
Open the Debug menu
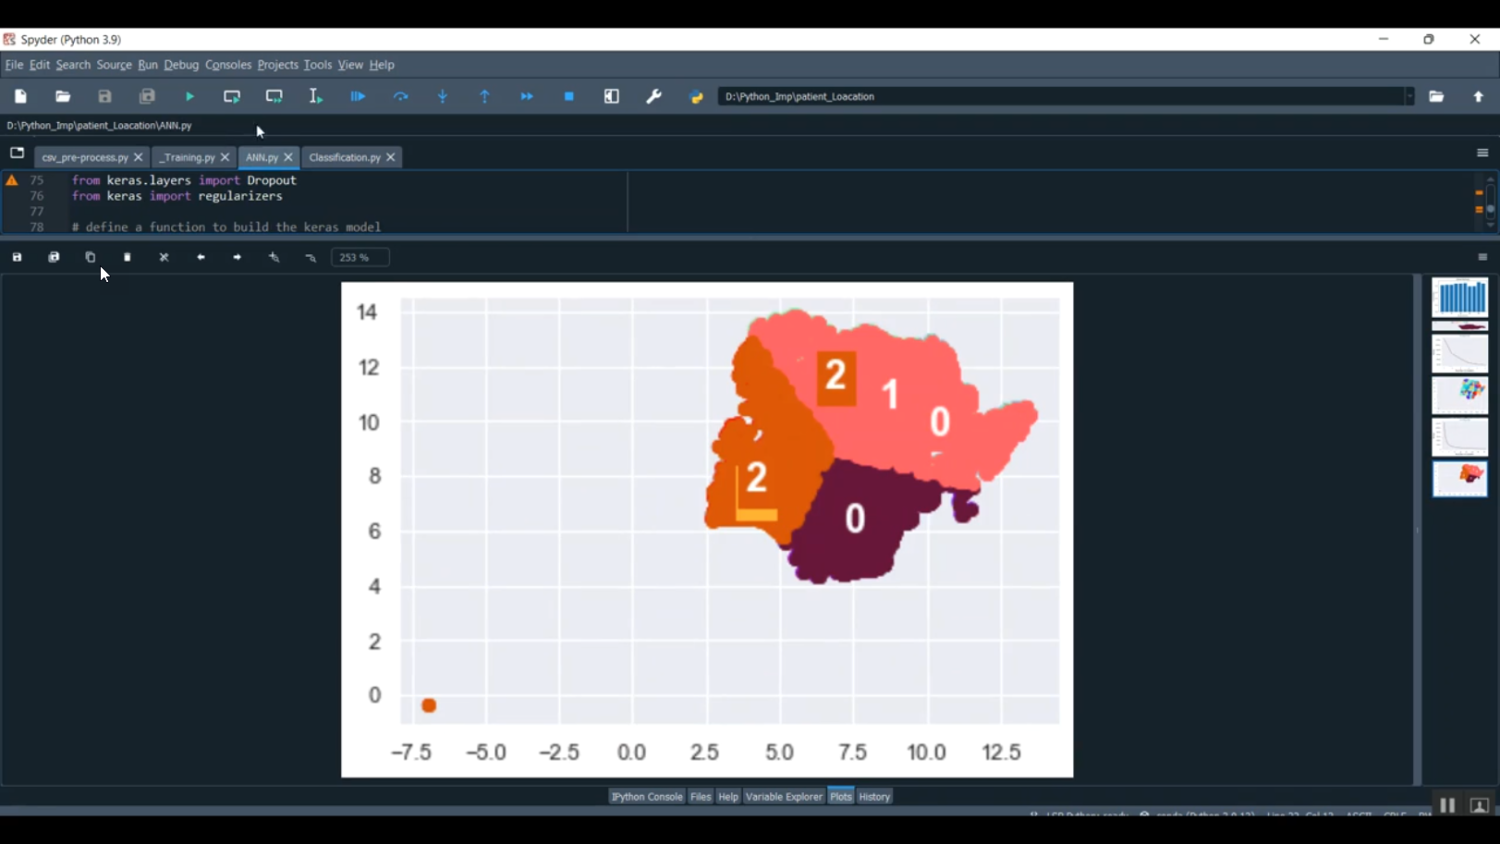(x=181, y=65)
